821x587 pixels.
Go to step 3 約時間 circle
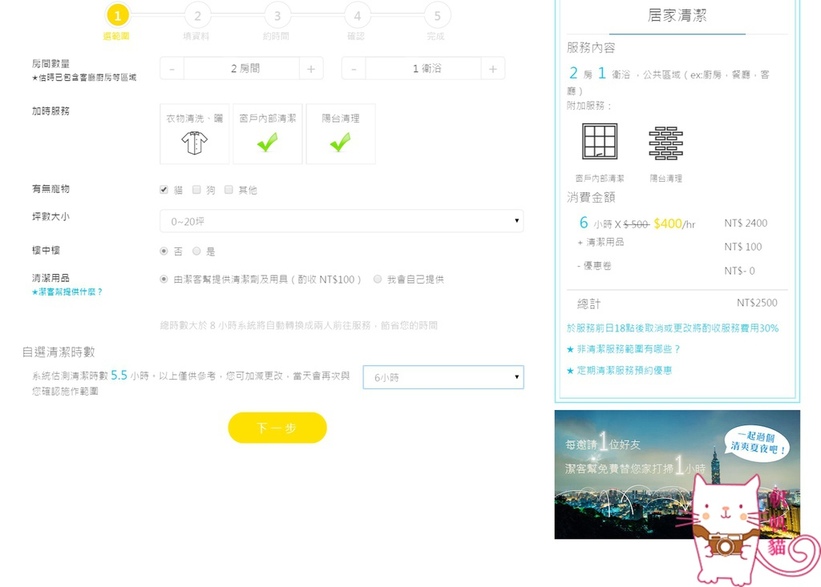(x=277, y=16)
